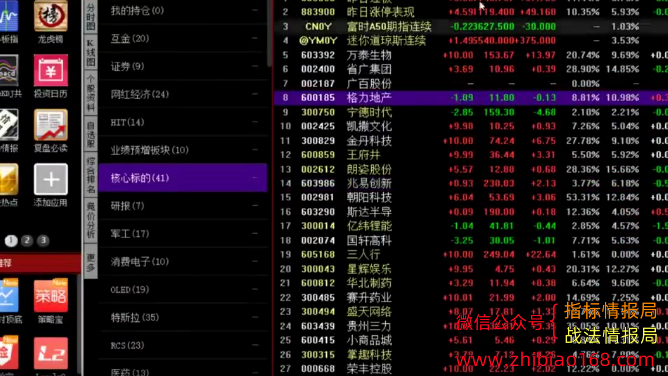668x376 pixels.
Task: Select stock row 金丹科技
Action: pyautogui.click(x=471, y=141)
